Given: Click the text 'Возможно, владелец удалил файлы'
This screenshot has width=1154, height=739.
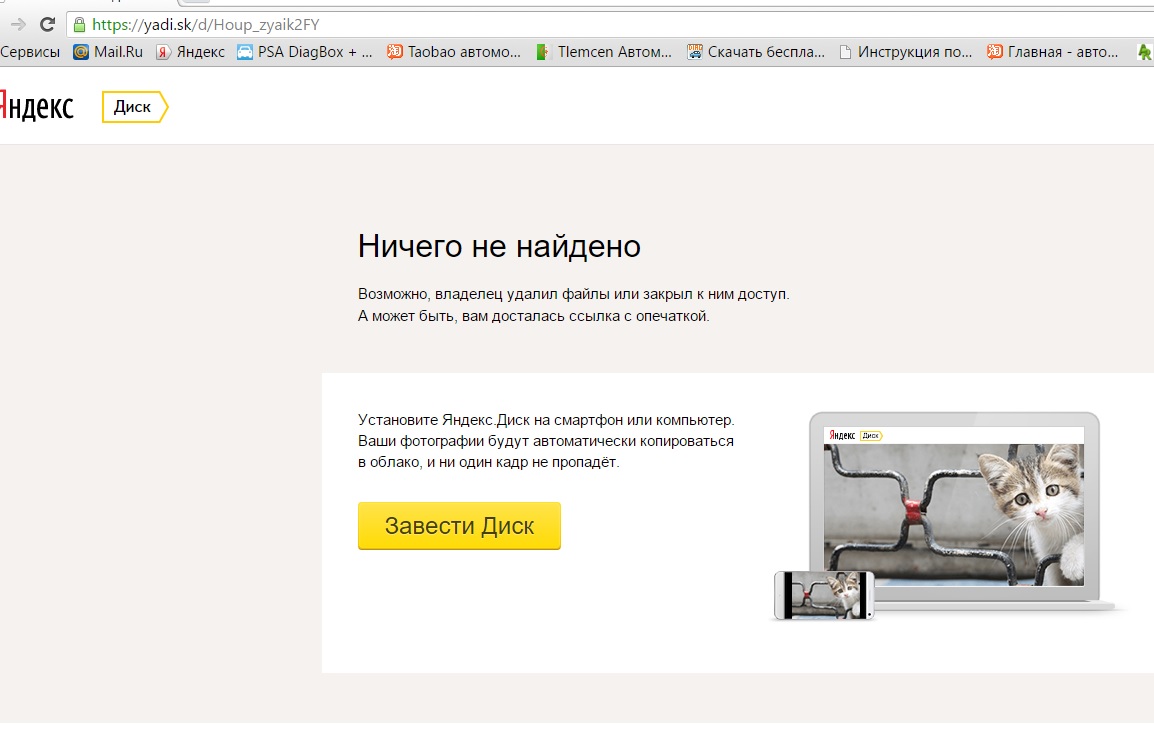Looking at the screenshot, I should click(484, 294).
